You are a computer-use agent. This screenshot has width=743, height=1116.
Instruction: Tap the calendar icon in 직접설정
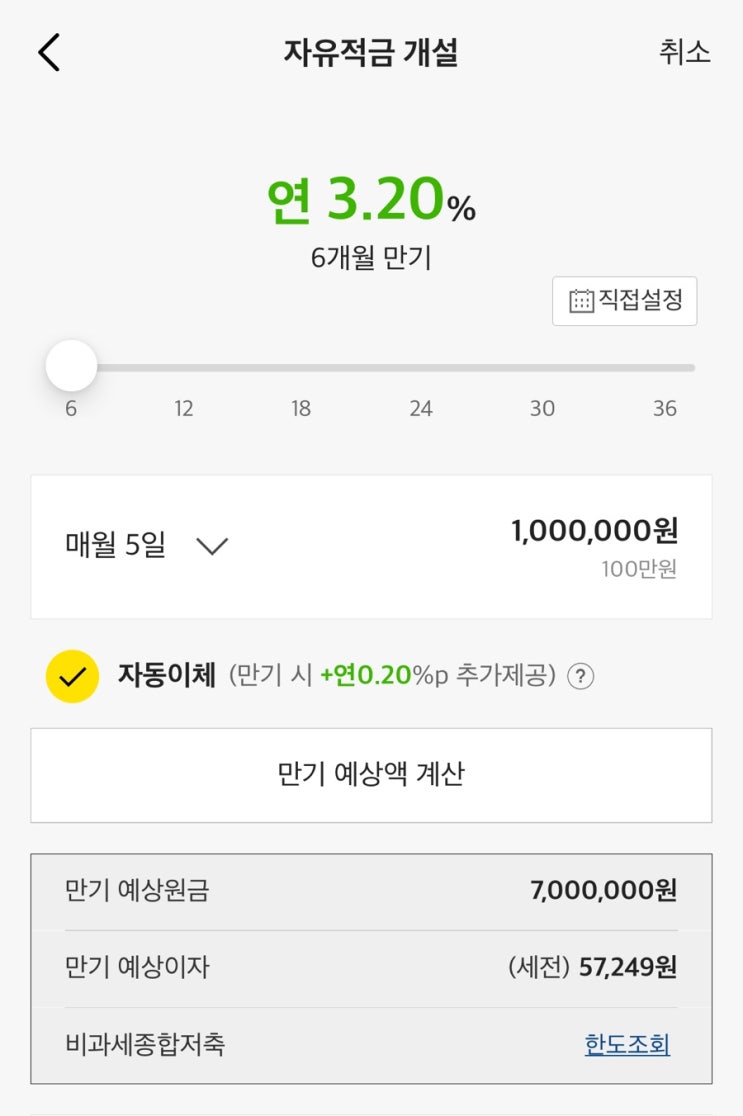[x=581, y=301]
